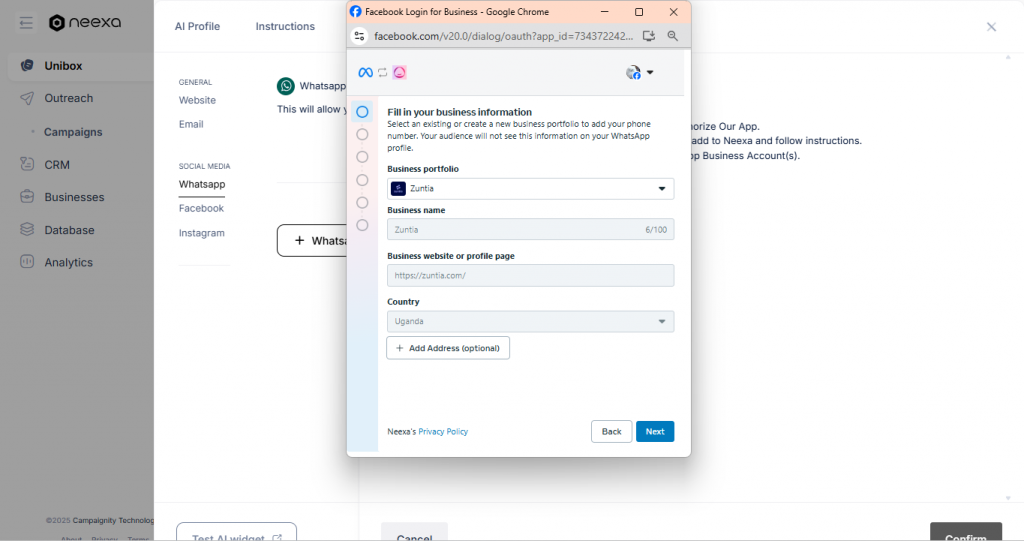The height and width of the screenshot is (541, 1024).
Task: Click the install app icon in address bar
Action: (x=648, y=36)
